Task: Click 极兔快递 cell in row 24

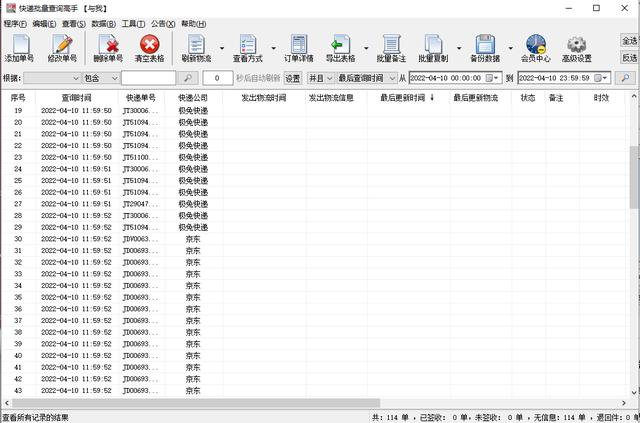Action: (193, 169)
